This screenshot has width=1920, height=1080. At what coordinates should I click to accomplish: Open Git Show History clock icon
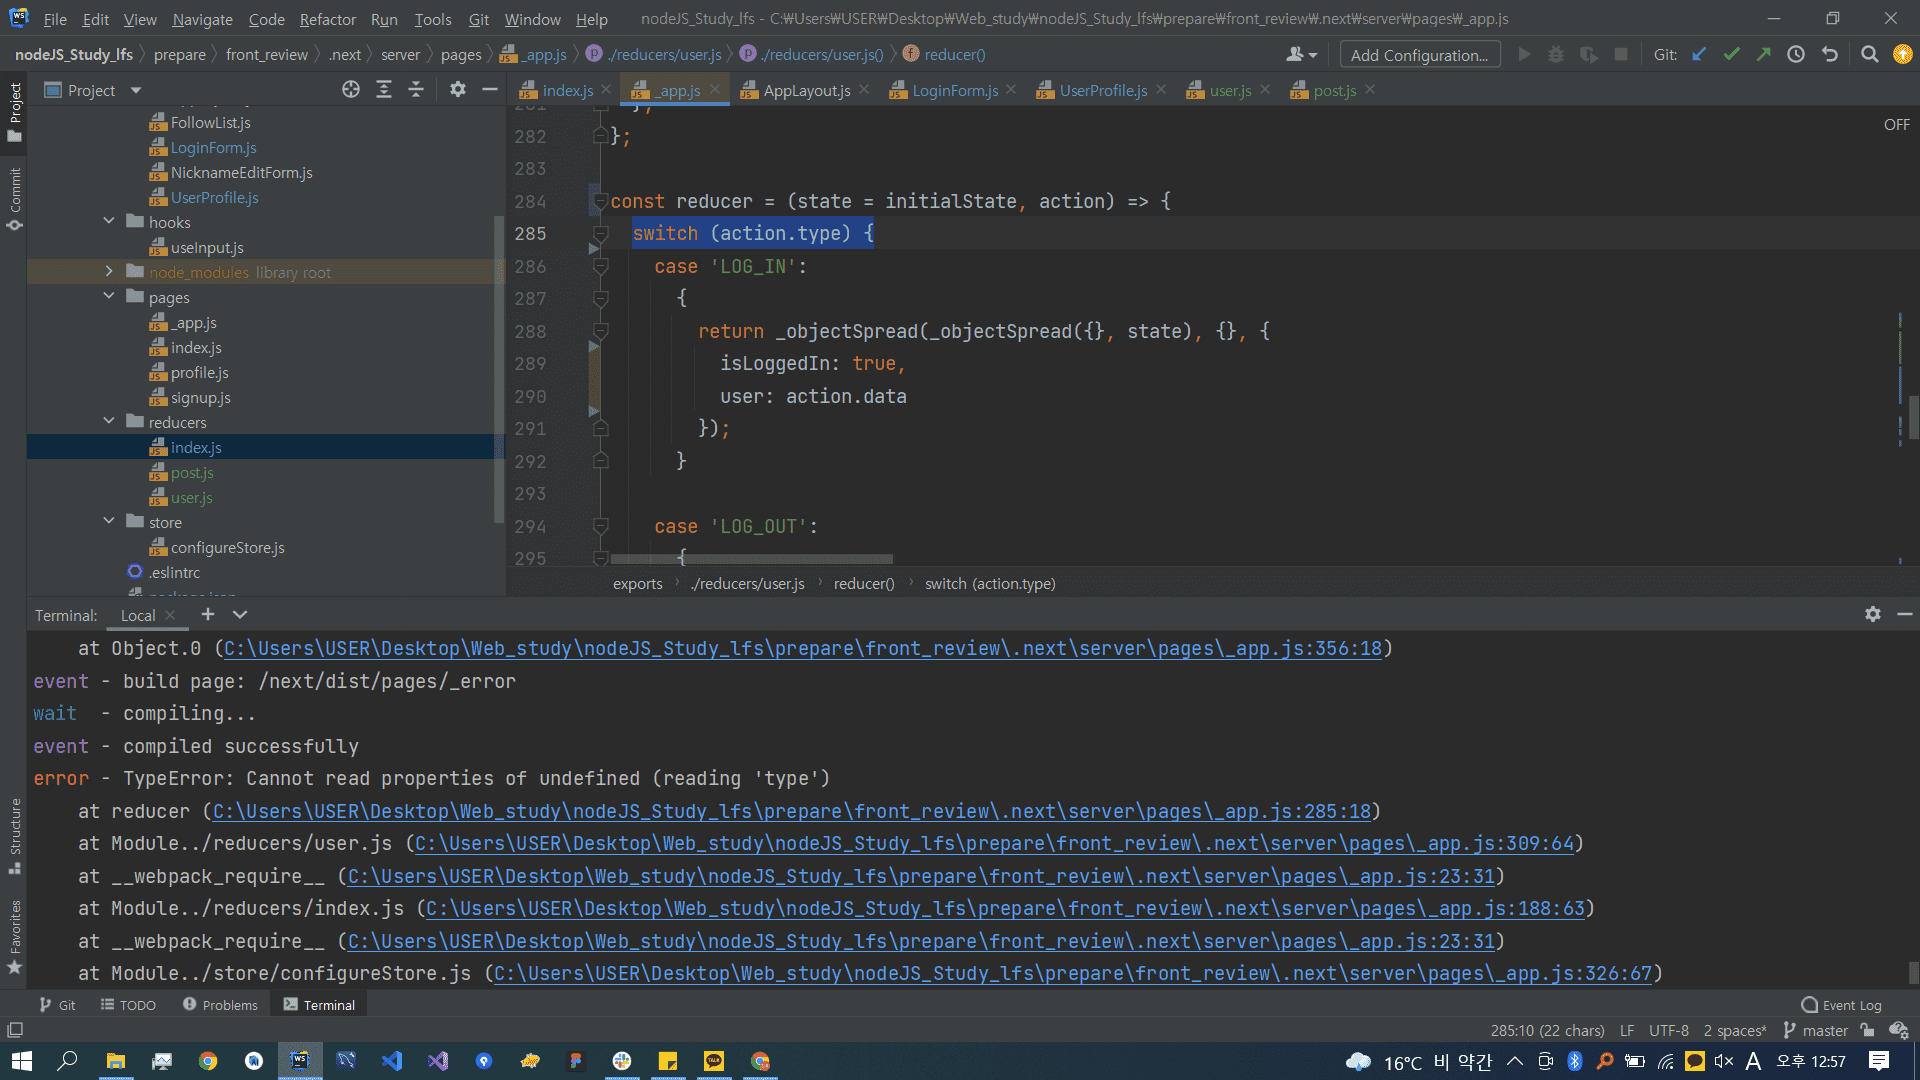point(1796,55)
